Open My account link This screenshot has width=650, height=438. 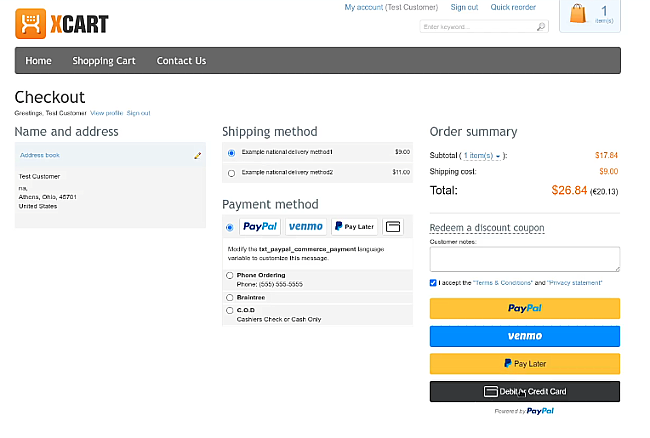click(364, 7)
